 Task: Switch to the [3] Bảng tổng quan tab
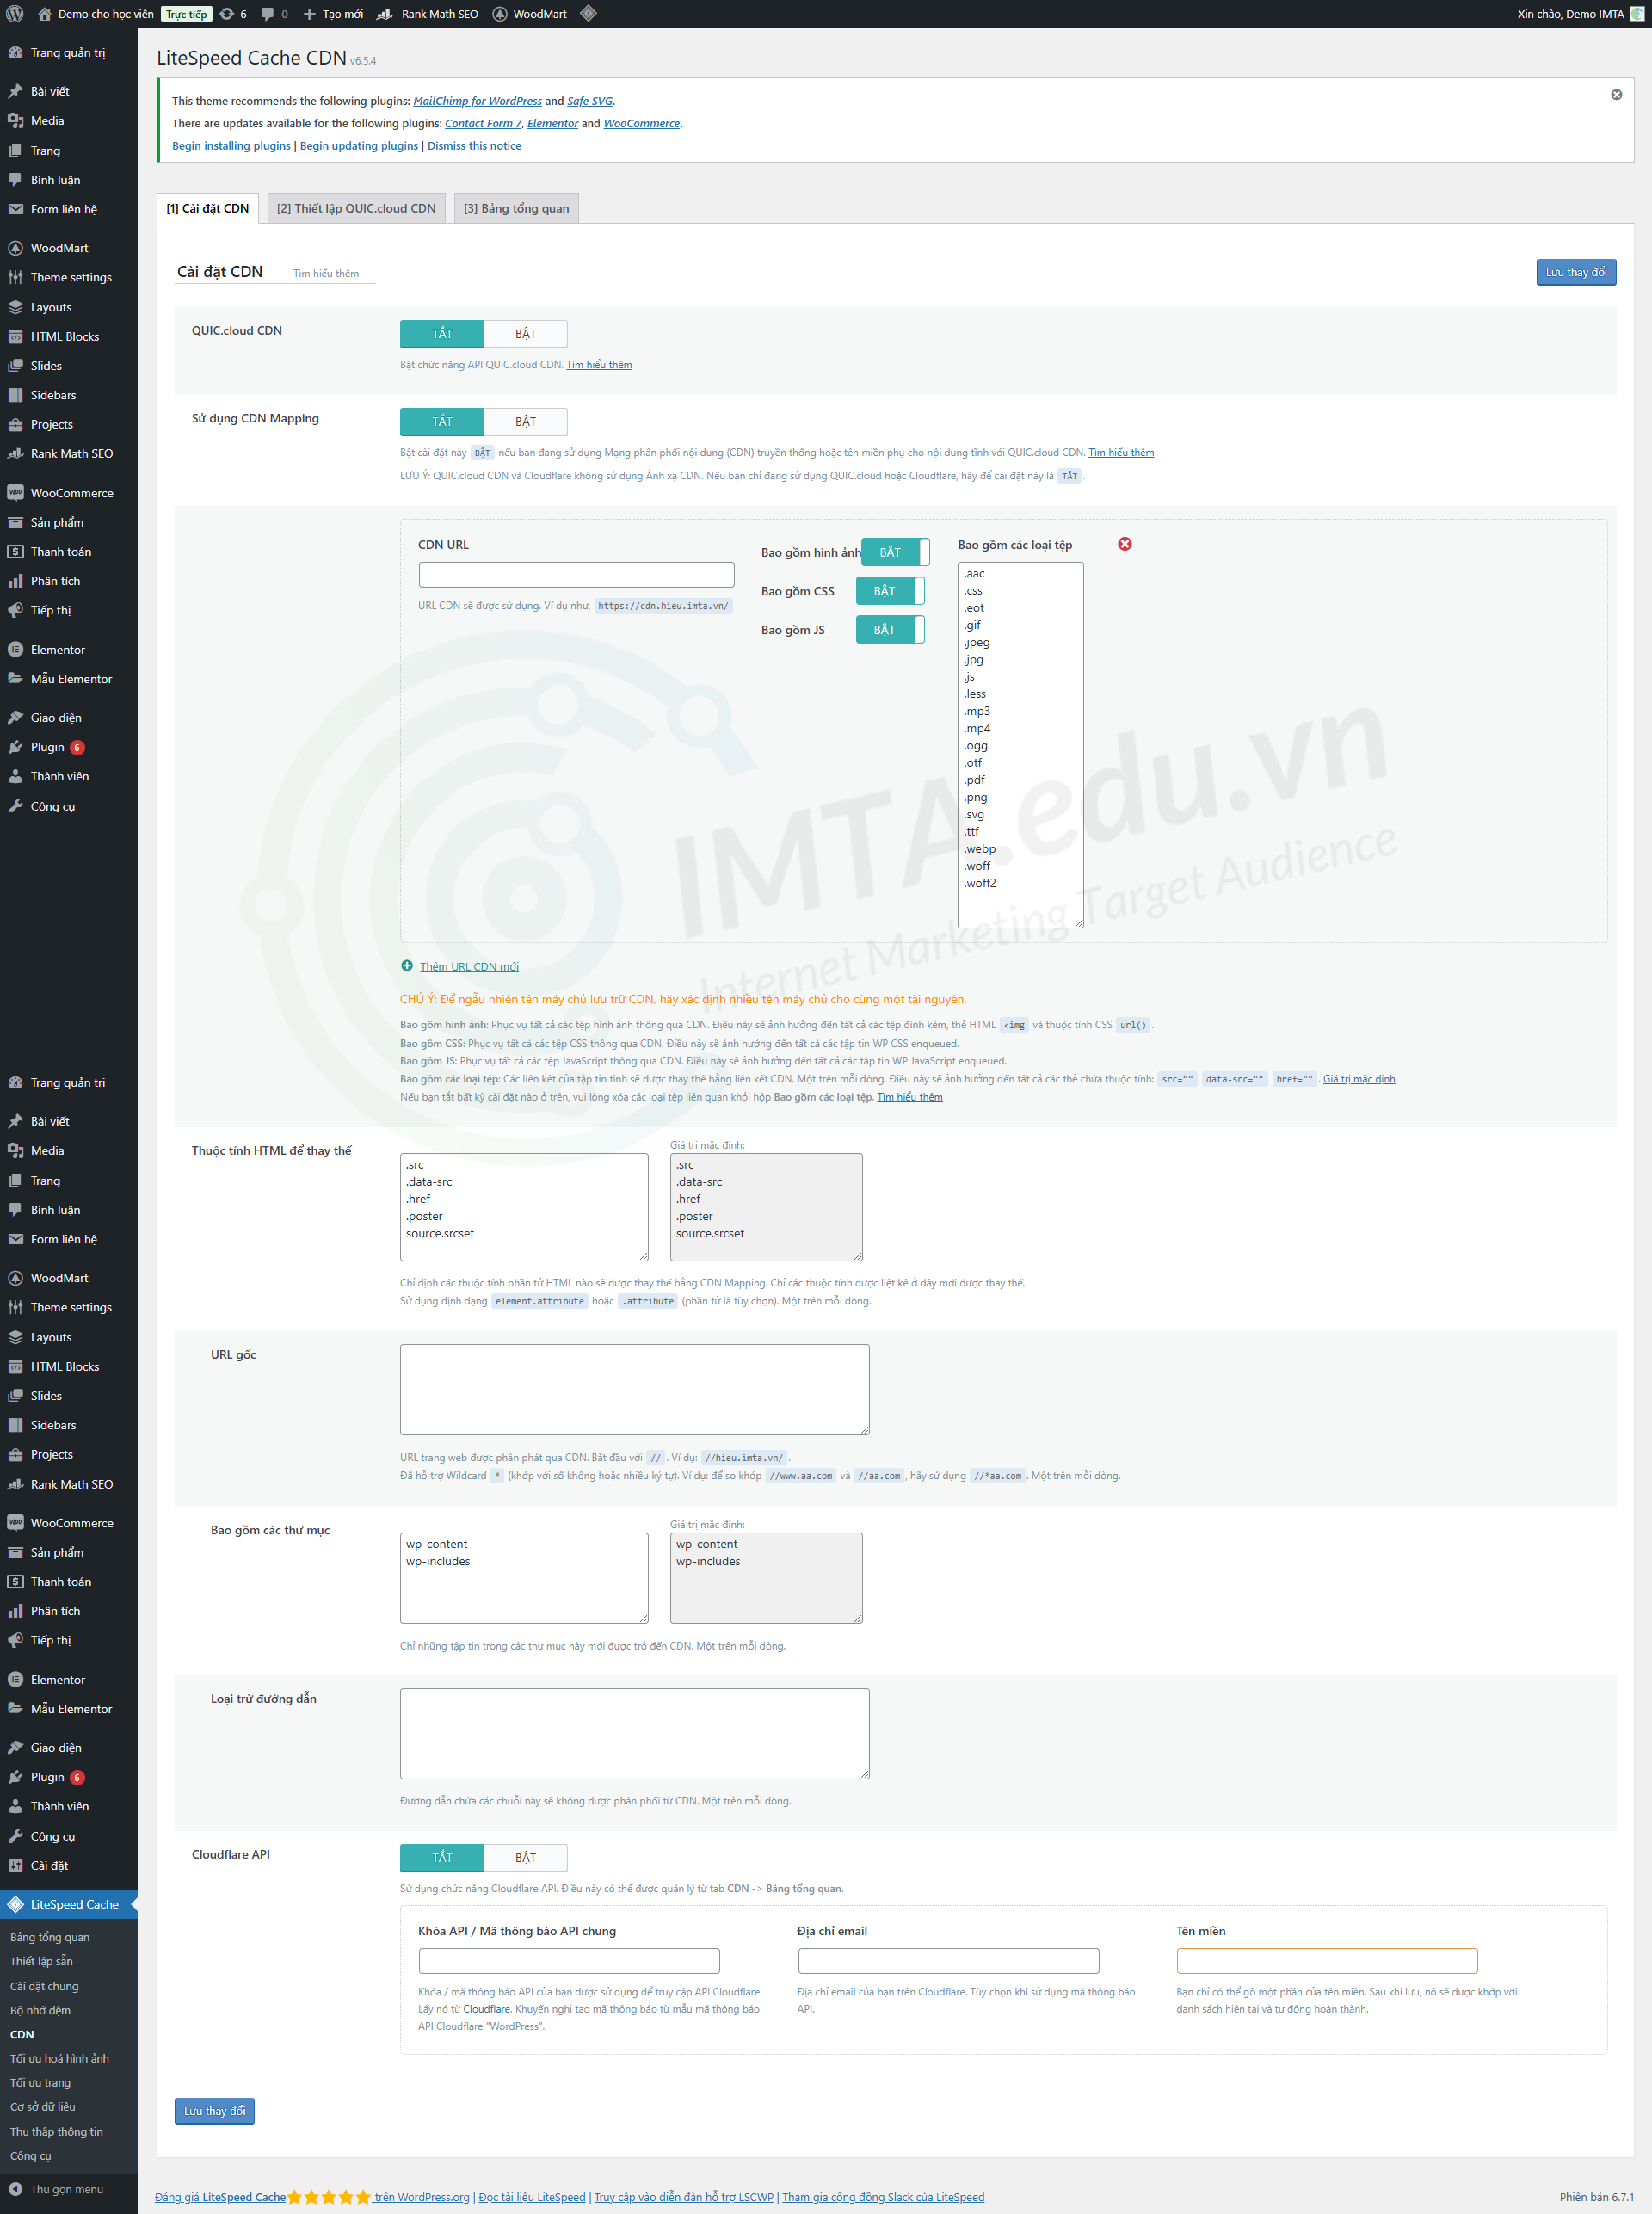coord(516,208)
